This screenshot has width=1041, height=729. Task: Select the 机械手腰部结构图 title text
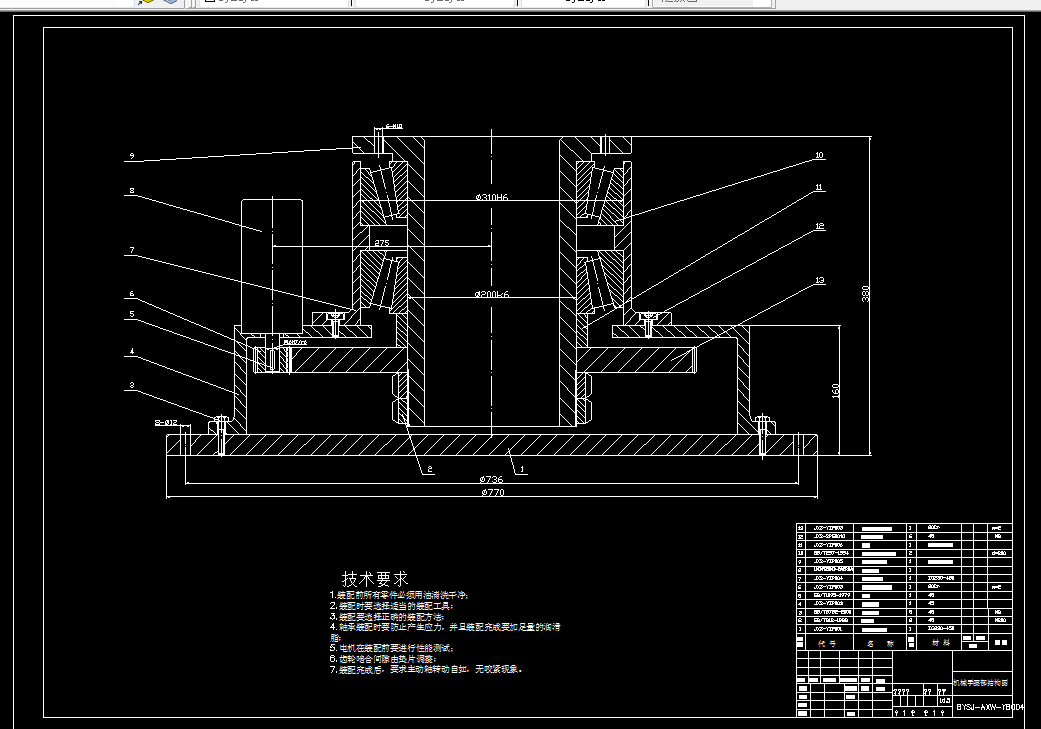click(981, 683)
